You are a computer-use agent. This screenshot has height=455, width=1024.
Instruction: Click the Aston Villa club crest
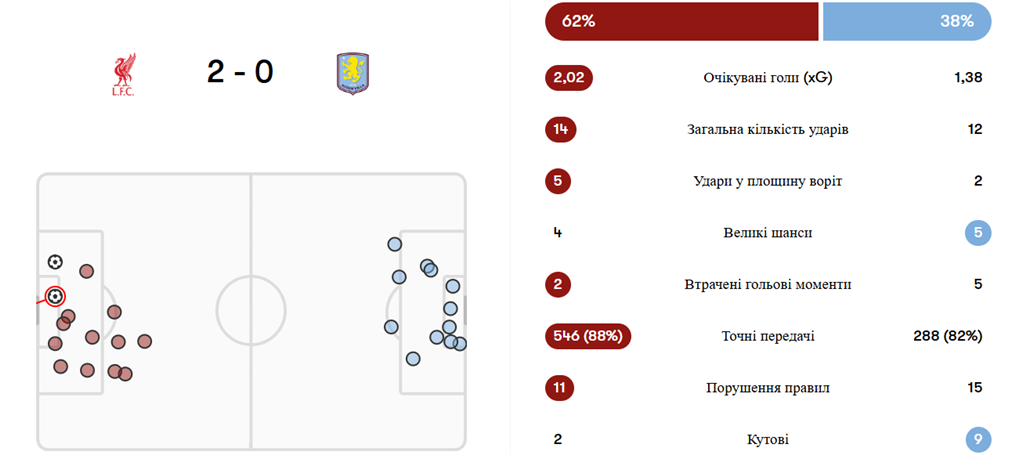point(351,74)
